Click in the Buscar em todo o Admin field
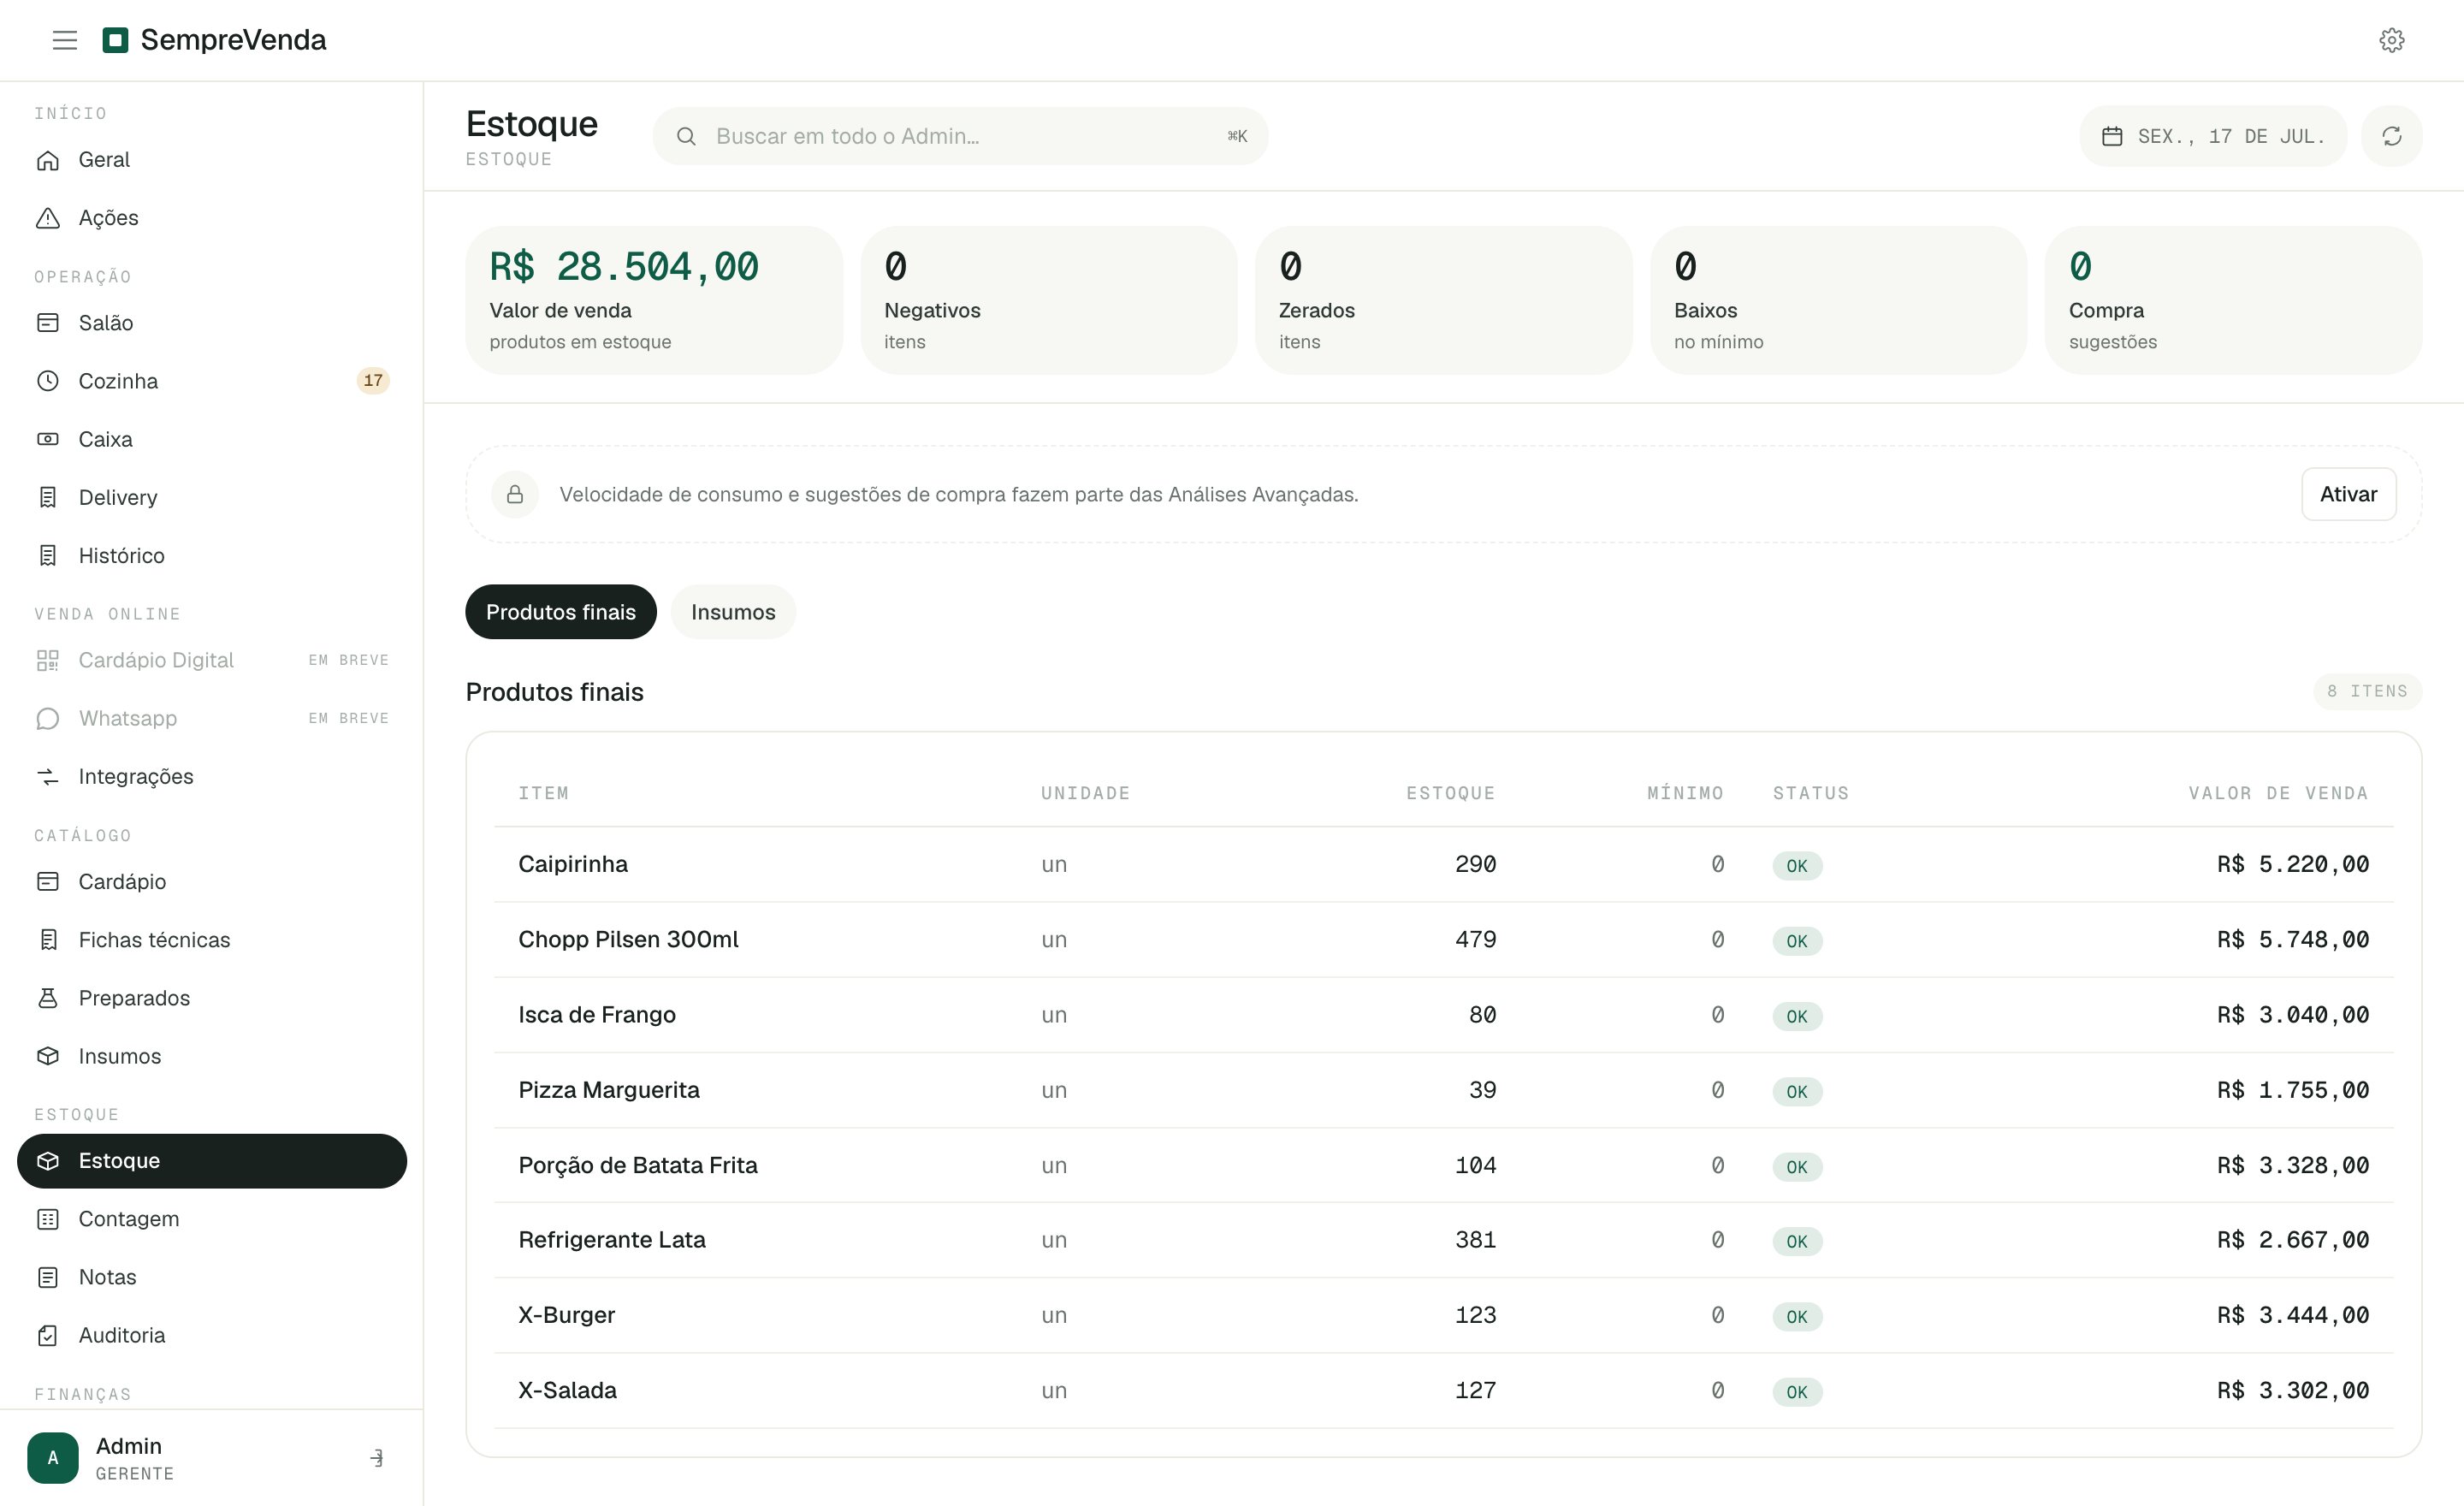 [x=960, y=136]
